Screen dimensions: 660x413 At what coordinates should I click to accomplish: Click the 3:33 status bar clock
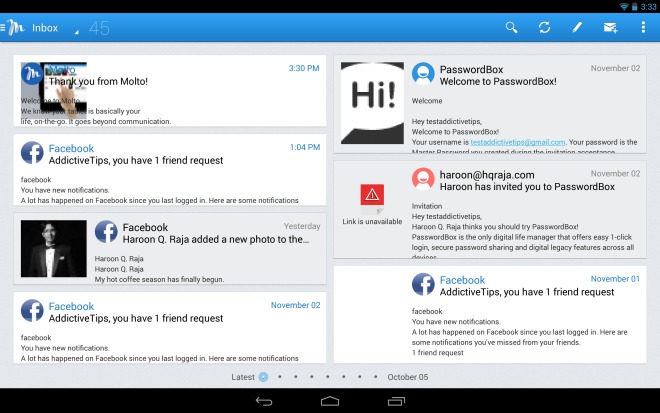(x=649, y=7)
